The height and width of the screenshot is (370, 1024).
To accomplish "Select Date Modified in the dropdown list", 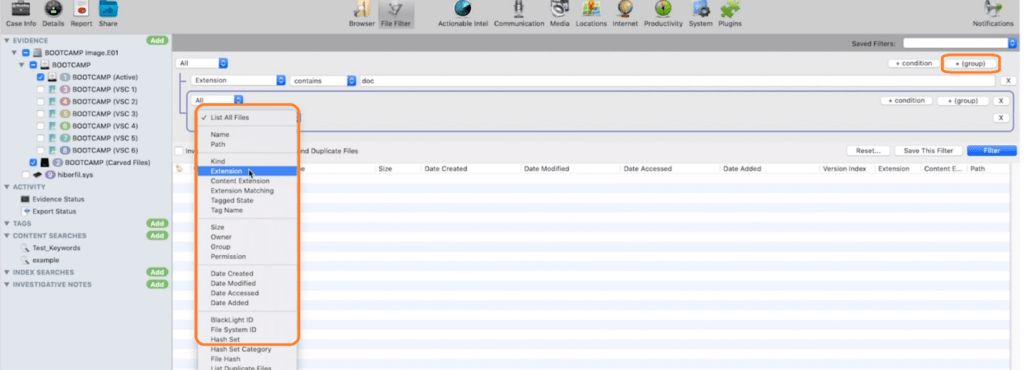I will point(233,283).
